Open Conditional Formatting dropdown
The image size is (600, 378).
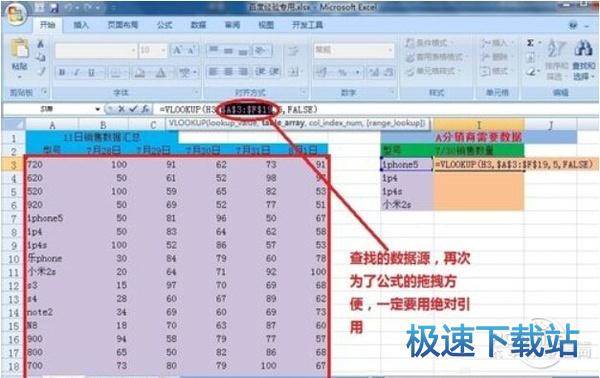(429, 43)
